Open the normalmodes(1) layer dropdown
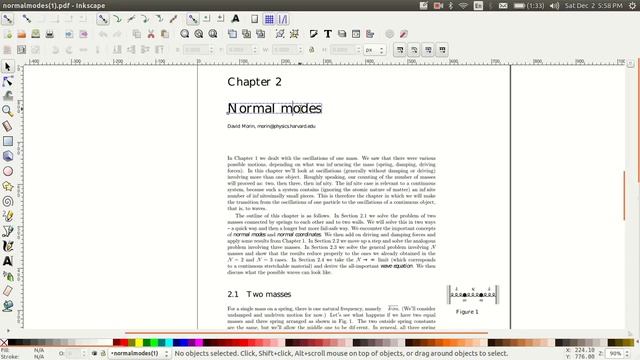 [139, 353]
